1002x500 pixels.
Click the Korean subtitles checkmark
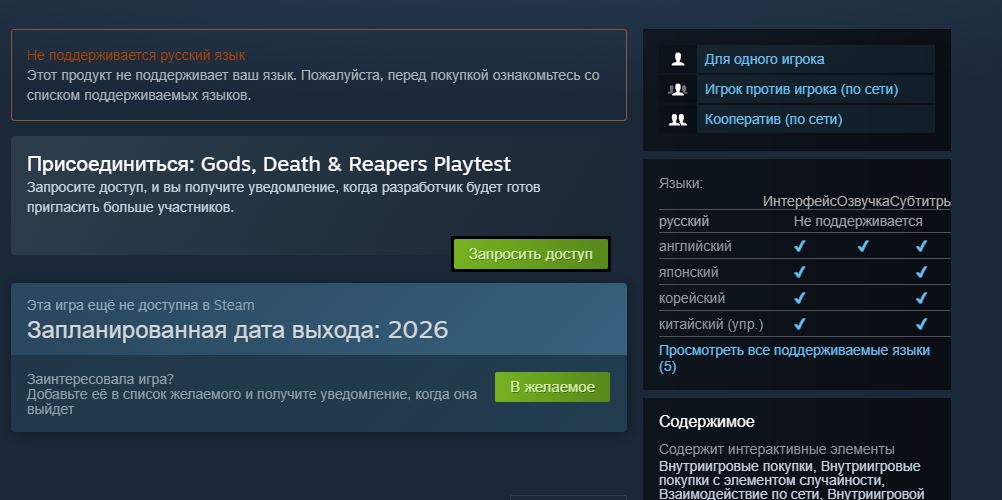[921, 298]
